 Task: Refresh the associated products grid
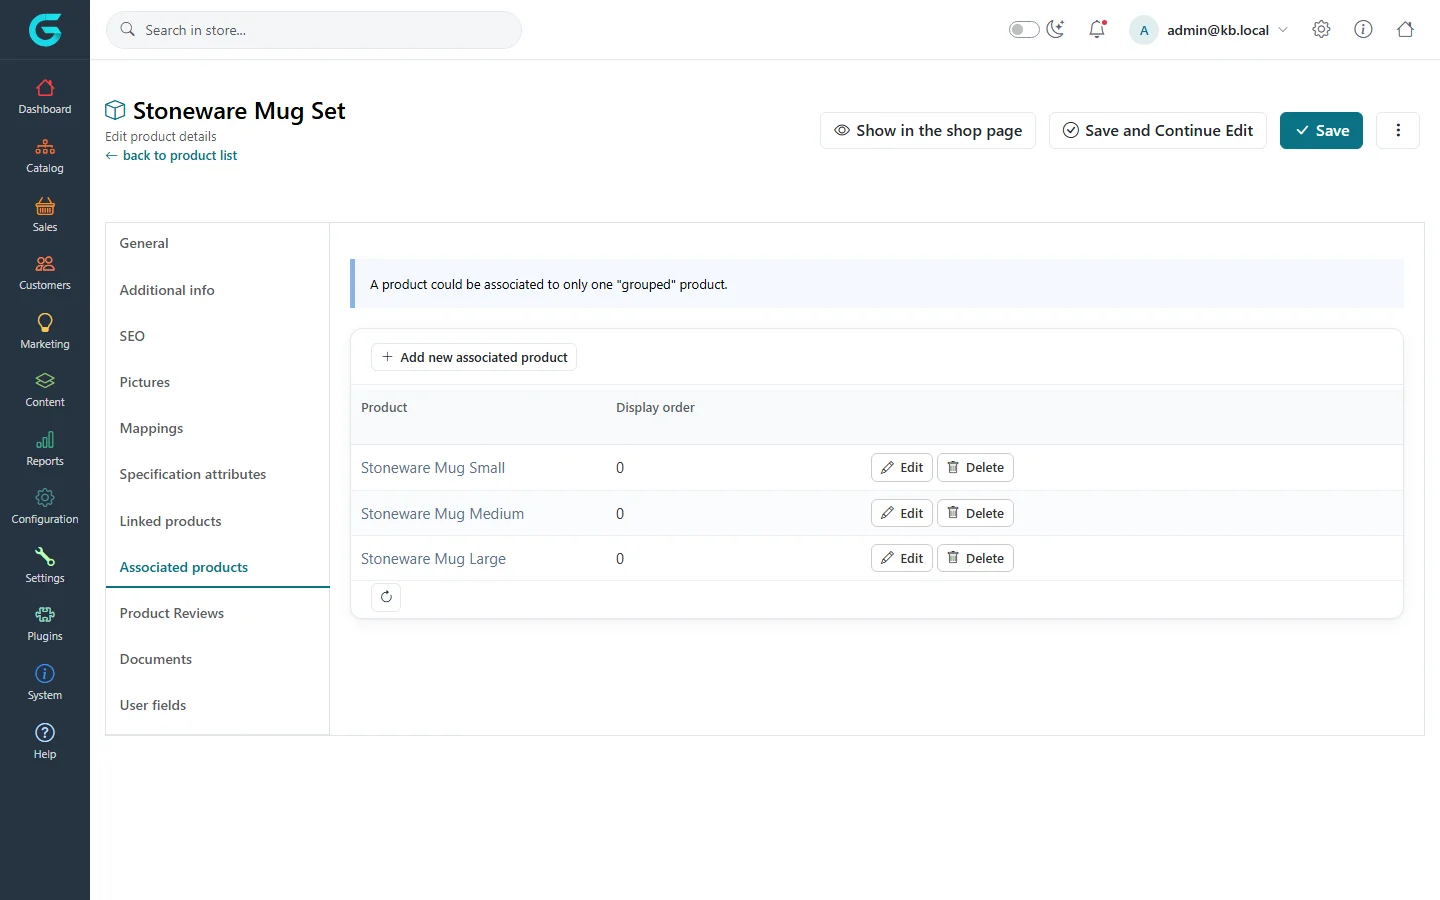point(386,597)
